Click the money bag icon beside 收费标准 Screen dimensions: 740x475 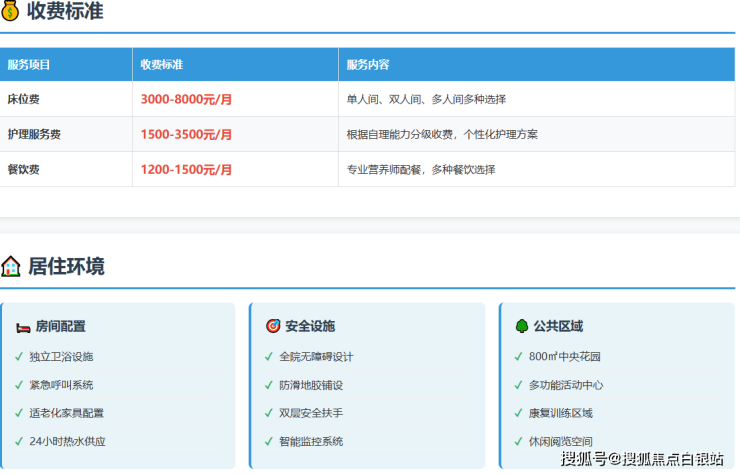tap(10, 12)
